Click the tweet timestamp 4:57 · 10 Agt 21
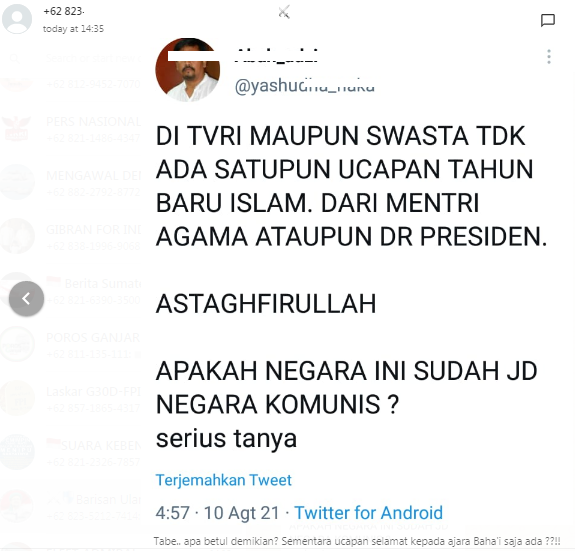 217,513
